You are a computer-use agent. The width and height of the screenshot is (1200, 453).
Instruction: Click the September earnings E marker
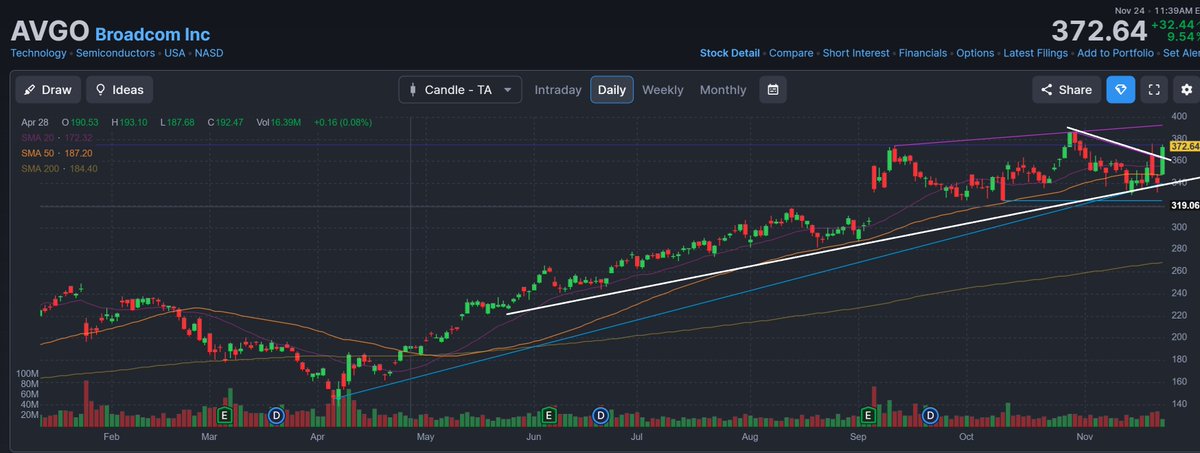pos(868,414)
